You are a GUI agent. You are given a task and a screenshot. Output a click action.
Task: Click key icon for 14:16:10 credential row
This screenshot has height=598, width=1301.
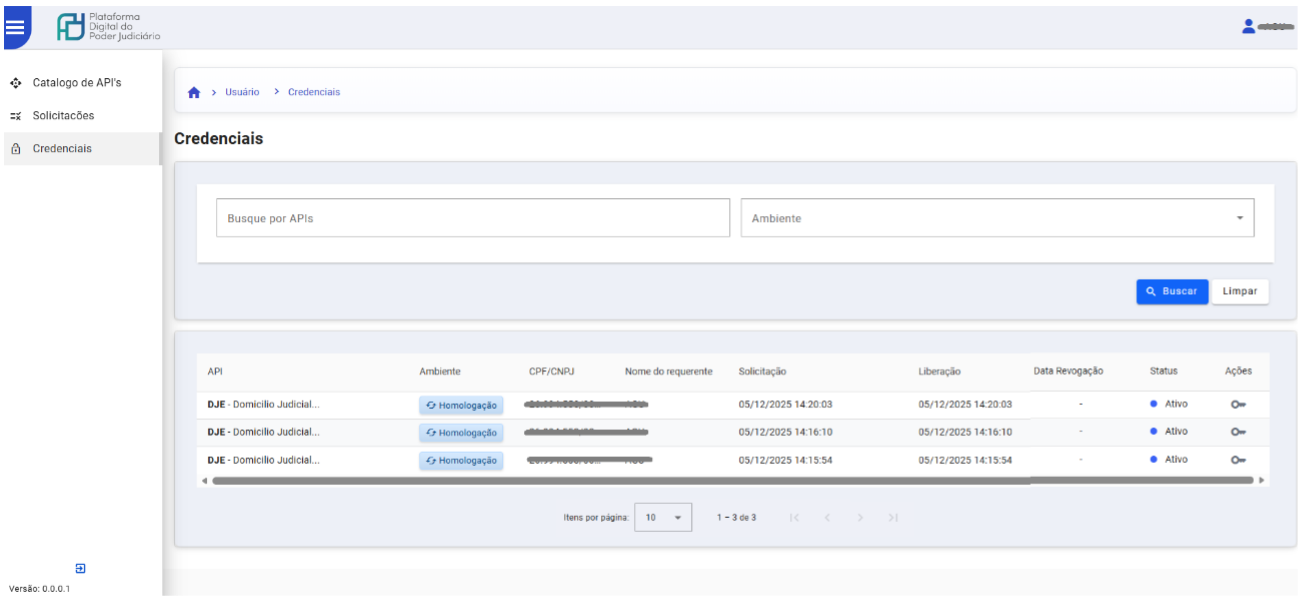pyautogui.click(x=1238, y=432)
